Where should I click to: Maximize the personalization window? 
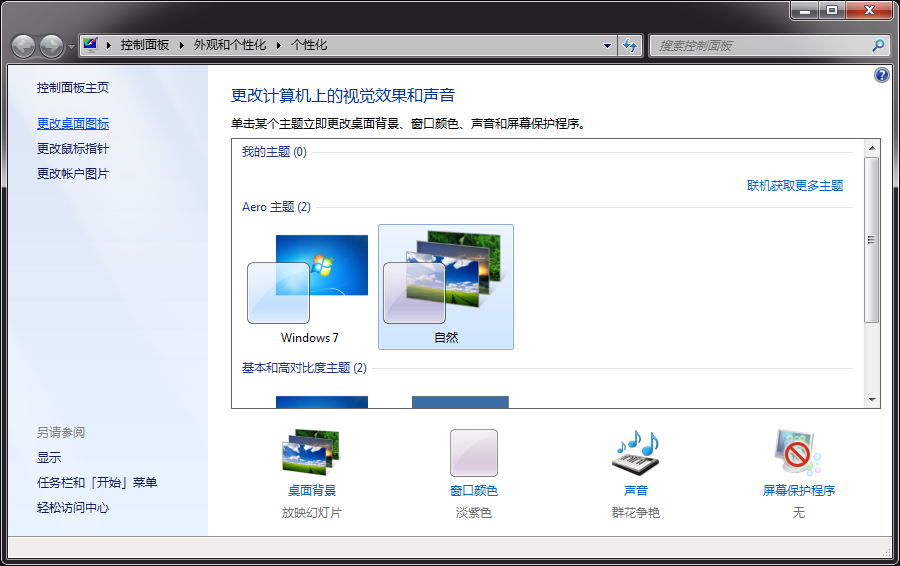(x=832, y=10)
